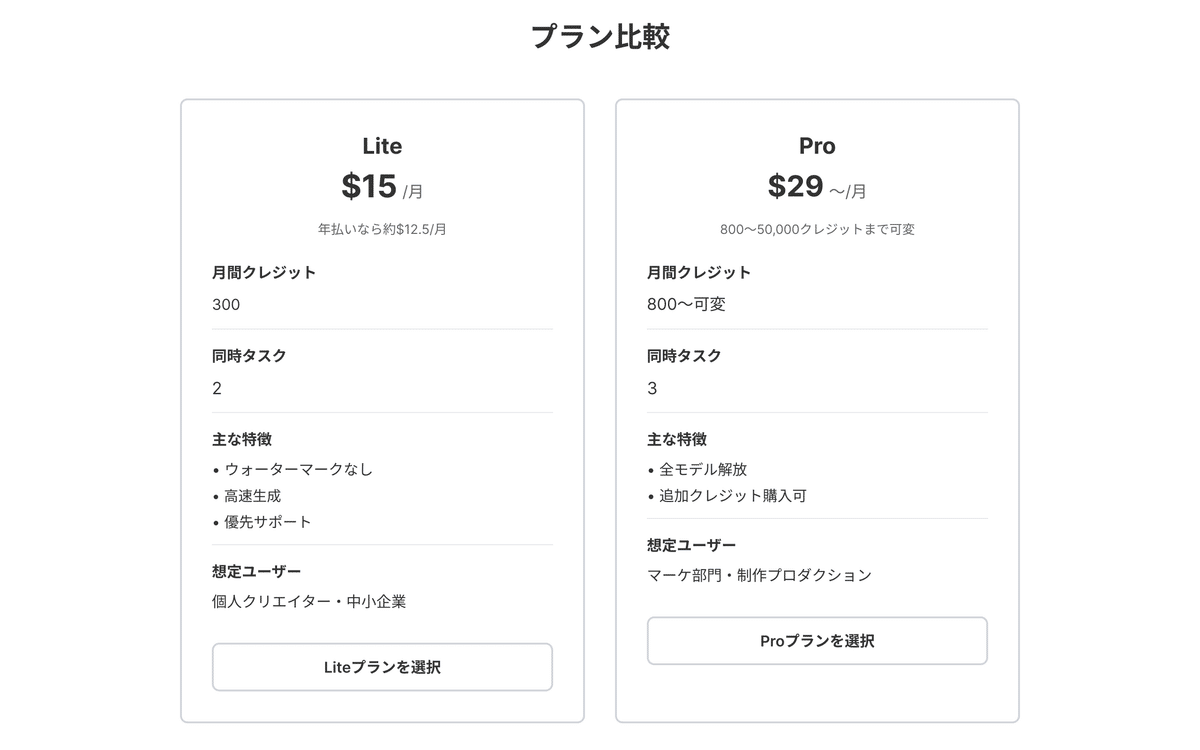Click the 全モデル解放 feature item

[703, 469]
